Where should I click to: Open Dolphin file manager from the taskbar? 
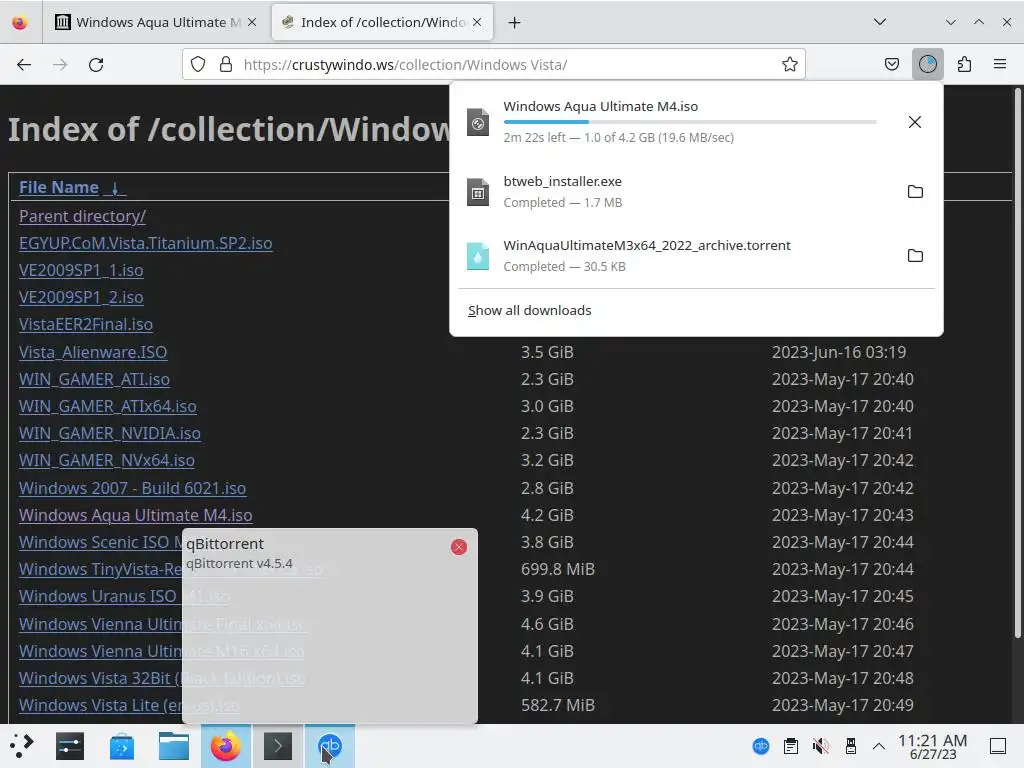coord(174,746)
